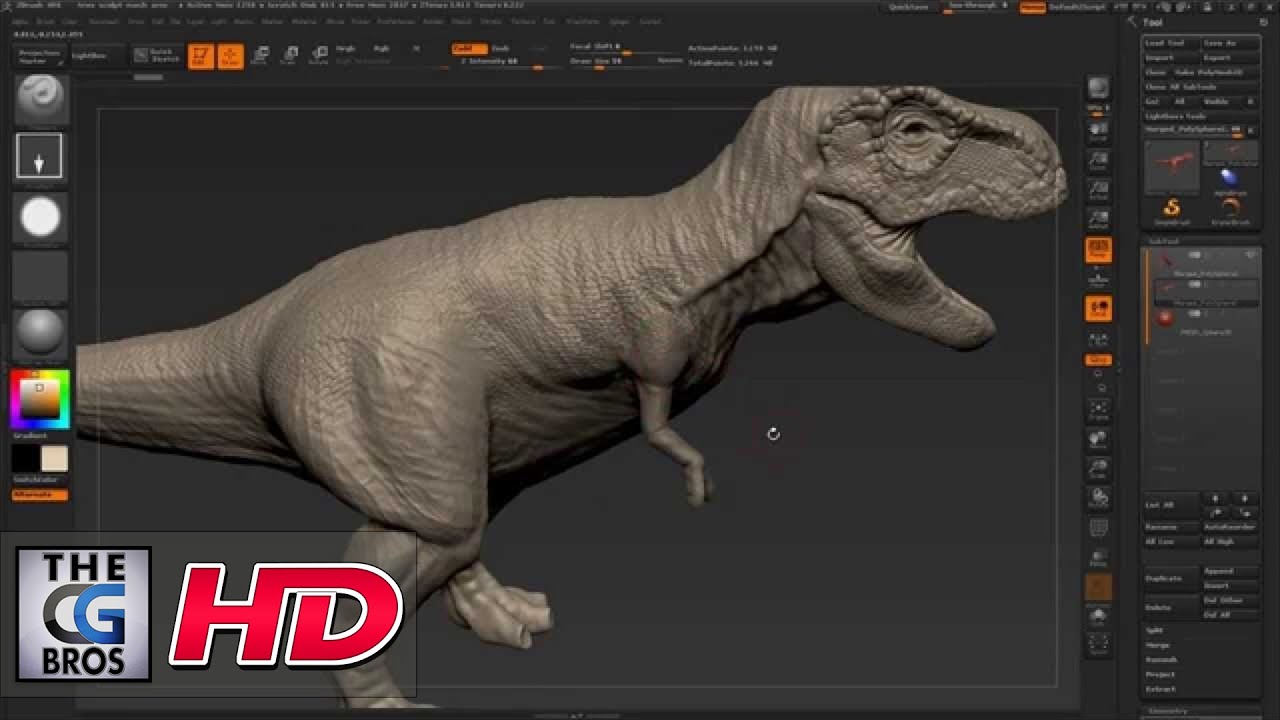Screen dimensions: 1280x720
Task: Toggle PolyF polyframe display
Action: tap(1098, 527)
